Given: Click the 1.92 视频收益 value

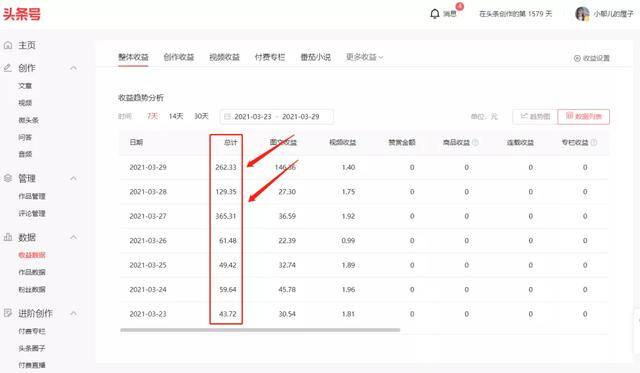Looking at the screenshot, I should (x=348, y=216).
